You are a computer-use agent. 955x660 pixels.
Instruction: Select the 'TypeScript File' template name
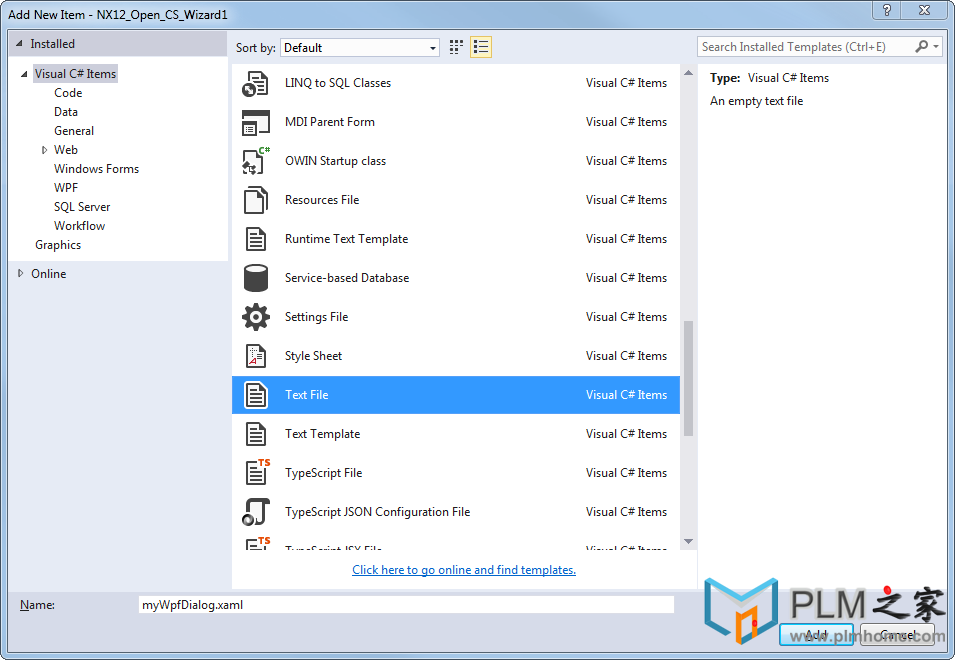tap(323, 472)
